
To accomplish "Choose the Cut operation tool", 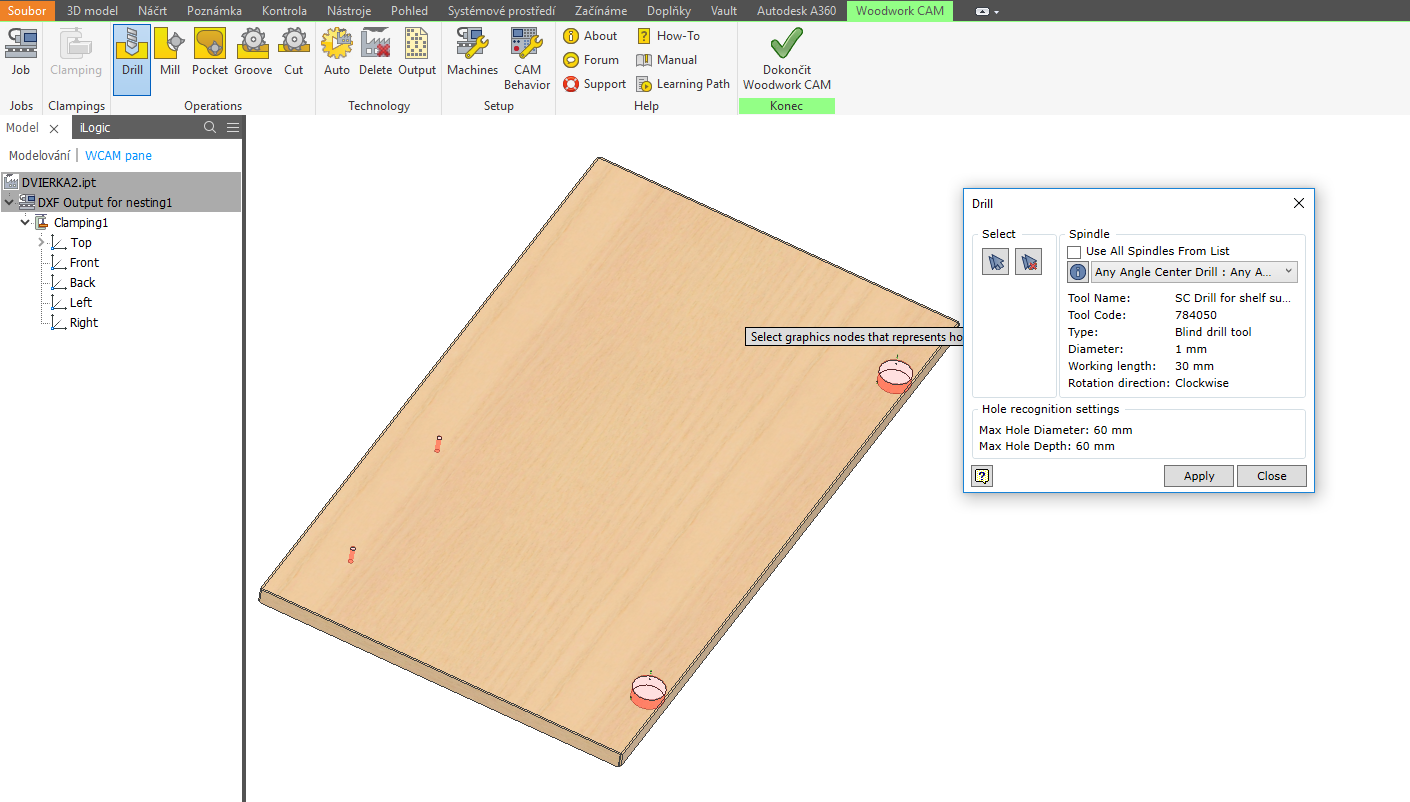I will click(x=293, y=58).
